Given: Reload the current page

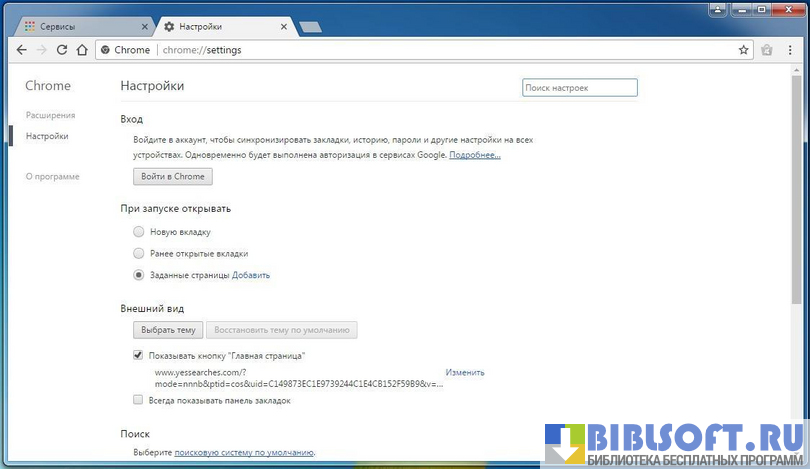Looking at the screenshot, I should coord(62,50).
